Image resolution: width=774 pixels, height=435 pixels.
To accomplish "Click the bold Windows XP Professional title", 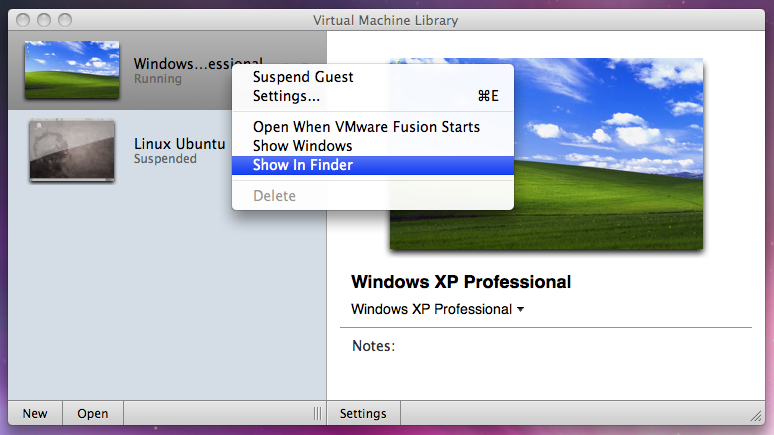I will click(x=461, y=282).
